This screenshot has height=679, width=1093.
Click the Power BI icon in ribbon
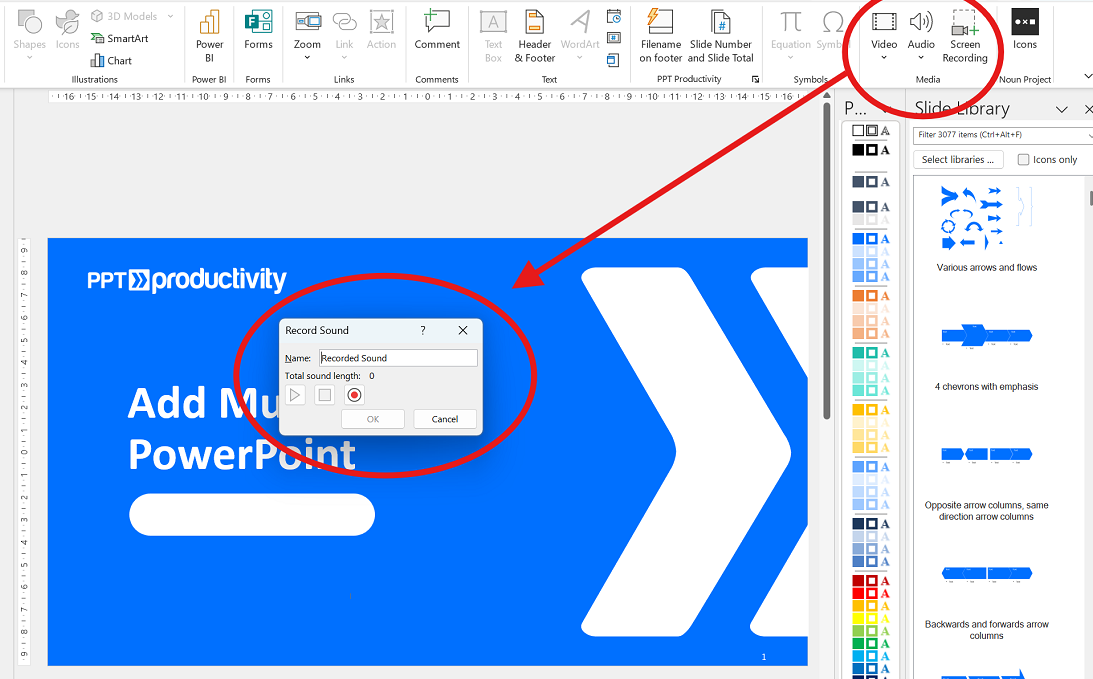click(209, 36)
